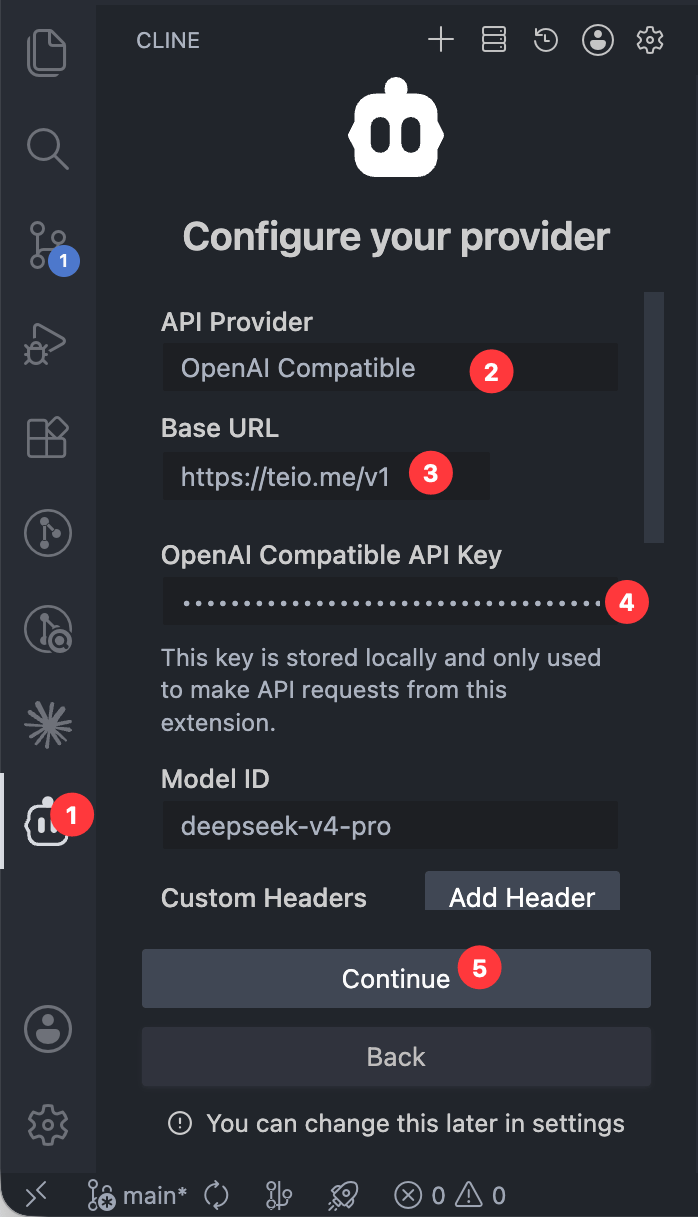Click the main* branch in status bar
698x1217 pixels.
[137, 1194]
